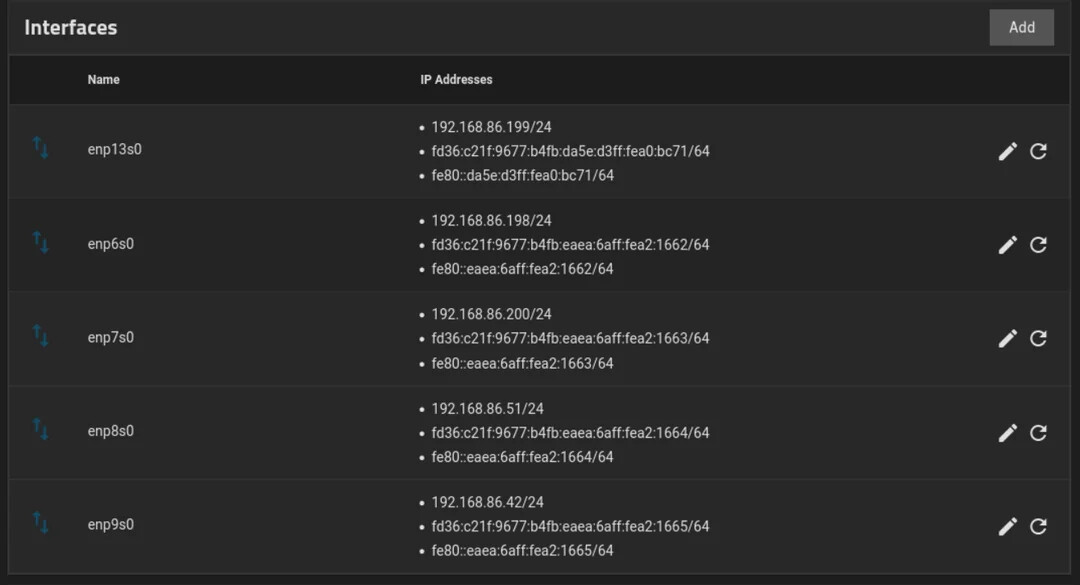
Task: Reset configuration of enp13s0 interface
Action: (x=1038, y=152)
